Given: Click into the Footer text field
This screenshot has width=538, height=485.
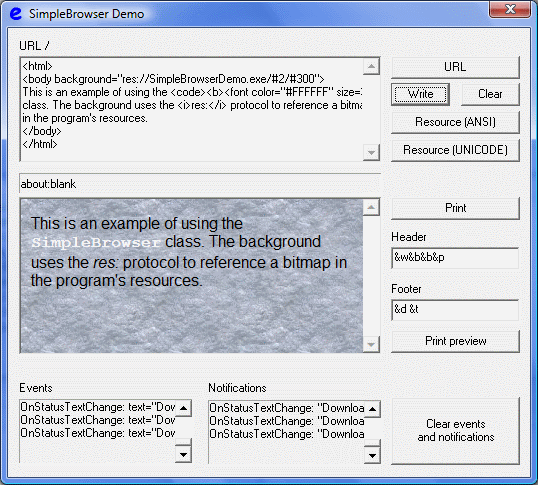Looking at the screenshot, I should point(455,310).
